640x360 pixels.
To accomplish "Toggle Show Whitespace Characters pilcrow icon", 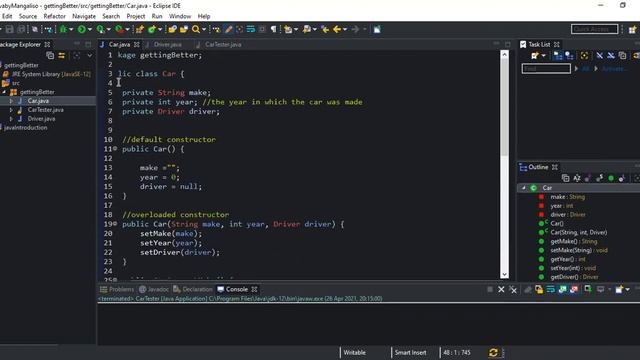I will [x=273, y=29].
